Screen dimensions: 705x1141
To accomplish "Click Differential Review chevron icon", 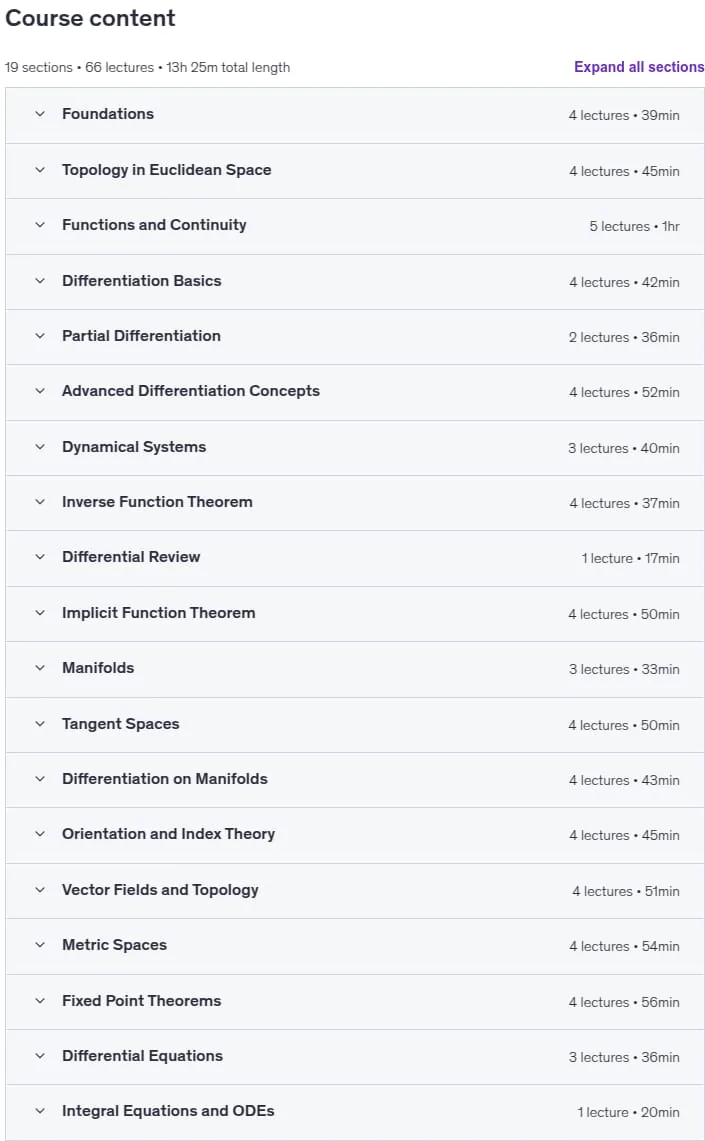I will coord(40,557).
